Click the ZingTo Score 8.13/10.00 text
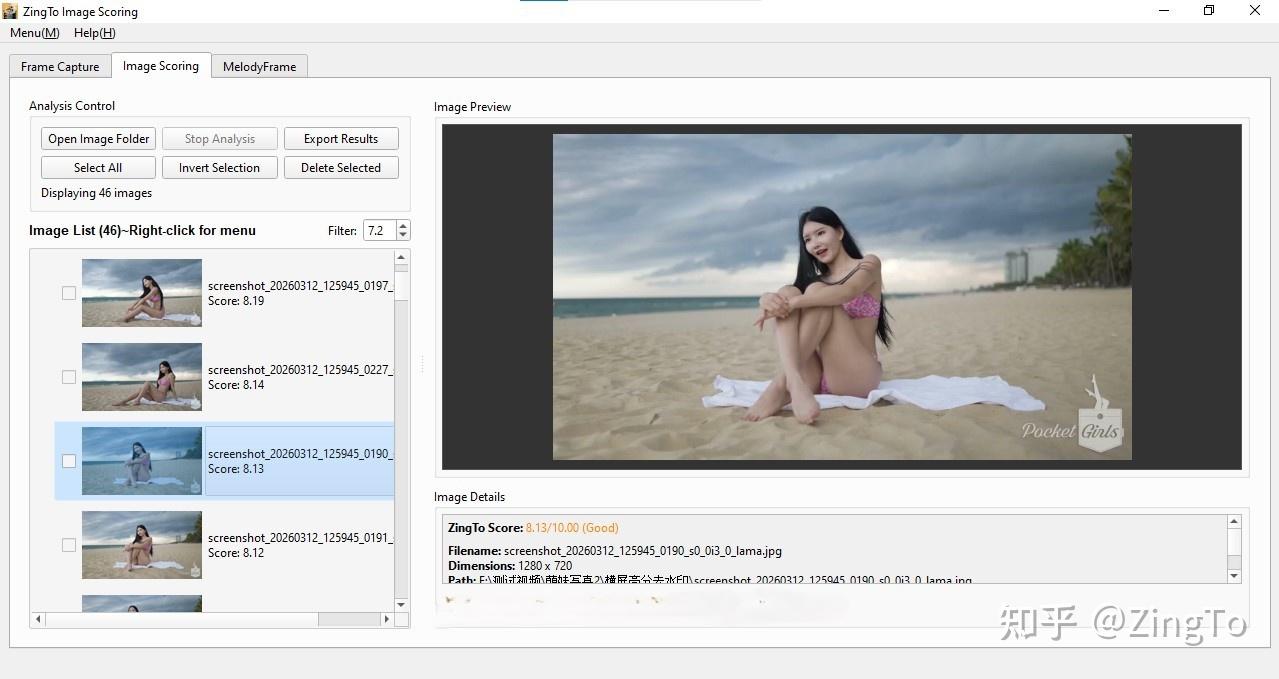 coord(533,528)
